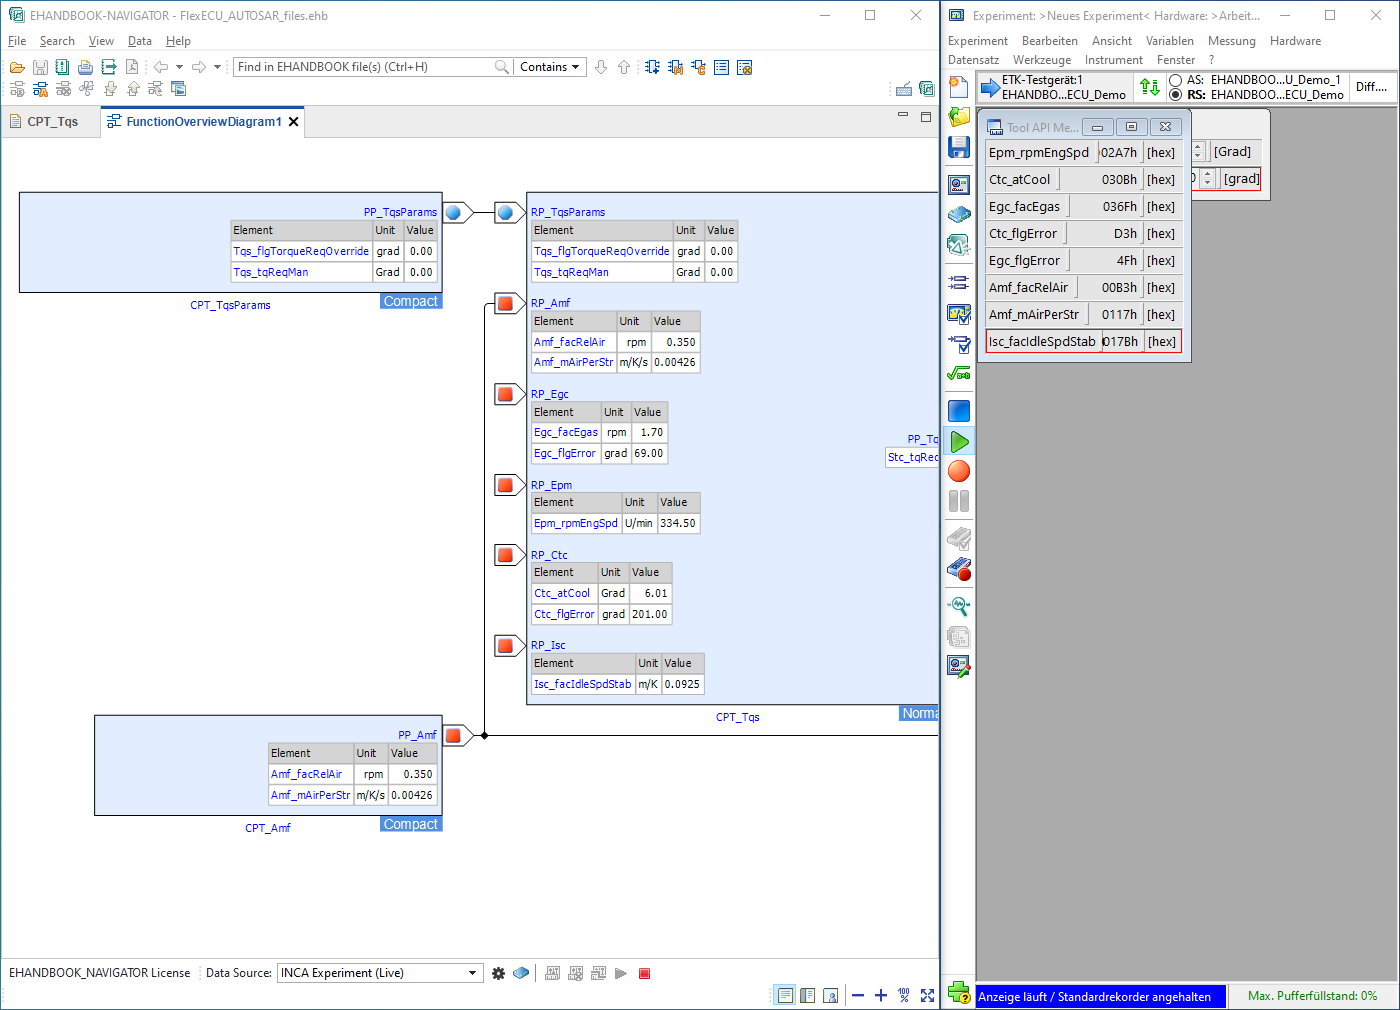This screenshot has height=1010, width=1400.
Task: Click the open folder icon in Navigator toolbar
Action: click(17, 67)
